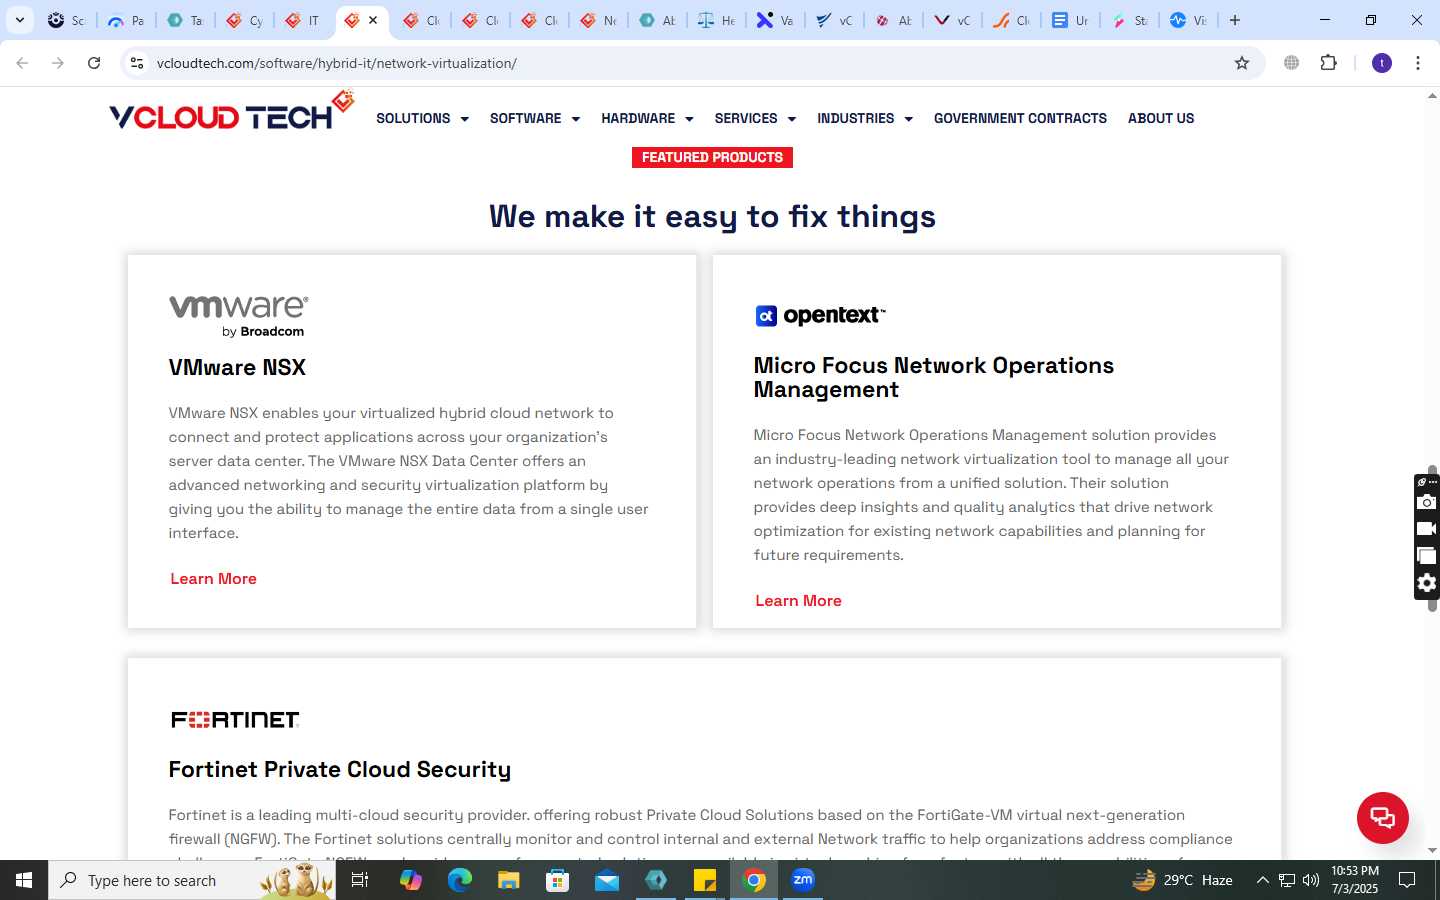View site information icon beside the URL
This screenshot has width=1440, height=900.
[137, 63]
